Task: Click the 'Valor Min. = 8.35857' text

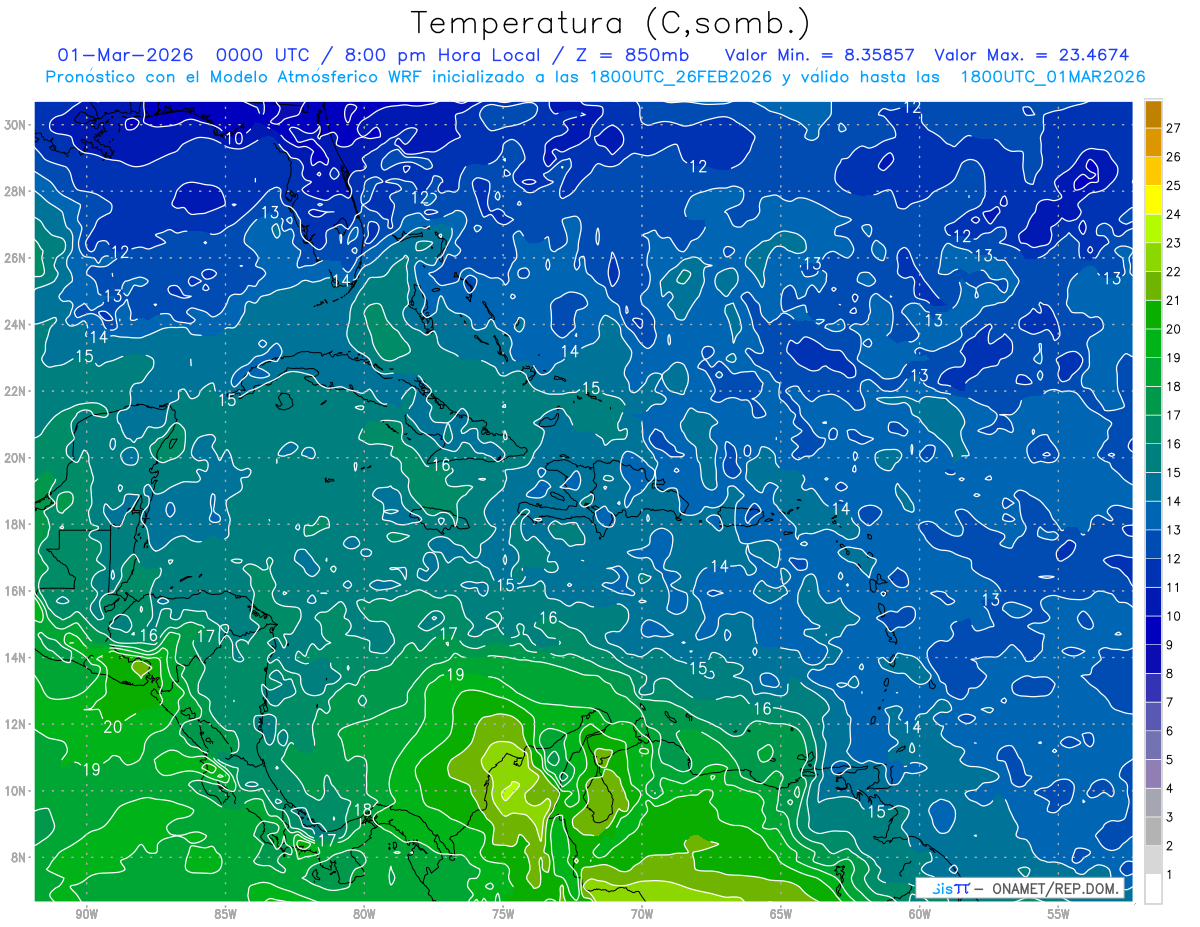Action: tap(821, 55)
